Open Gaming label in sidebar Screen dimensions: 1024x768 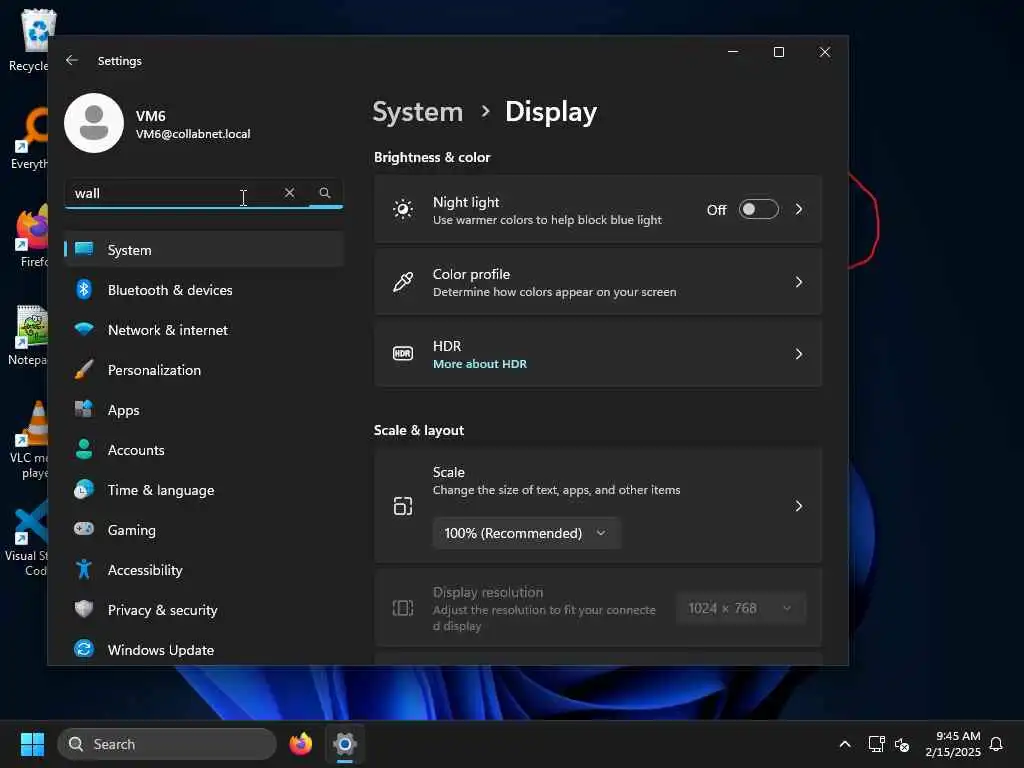tap(132, 530)
